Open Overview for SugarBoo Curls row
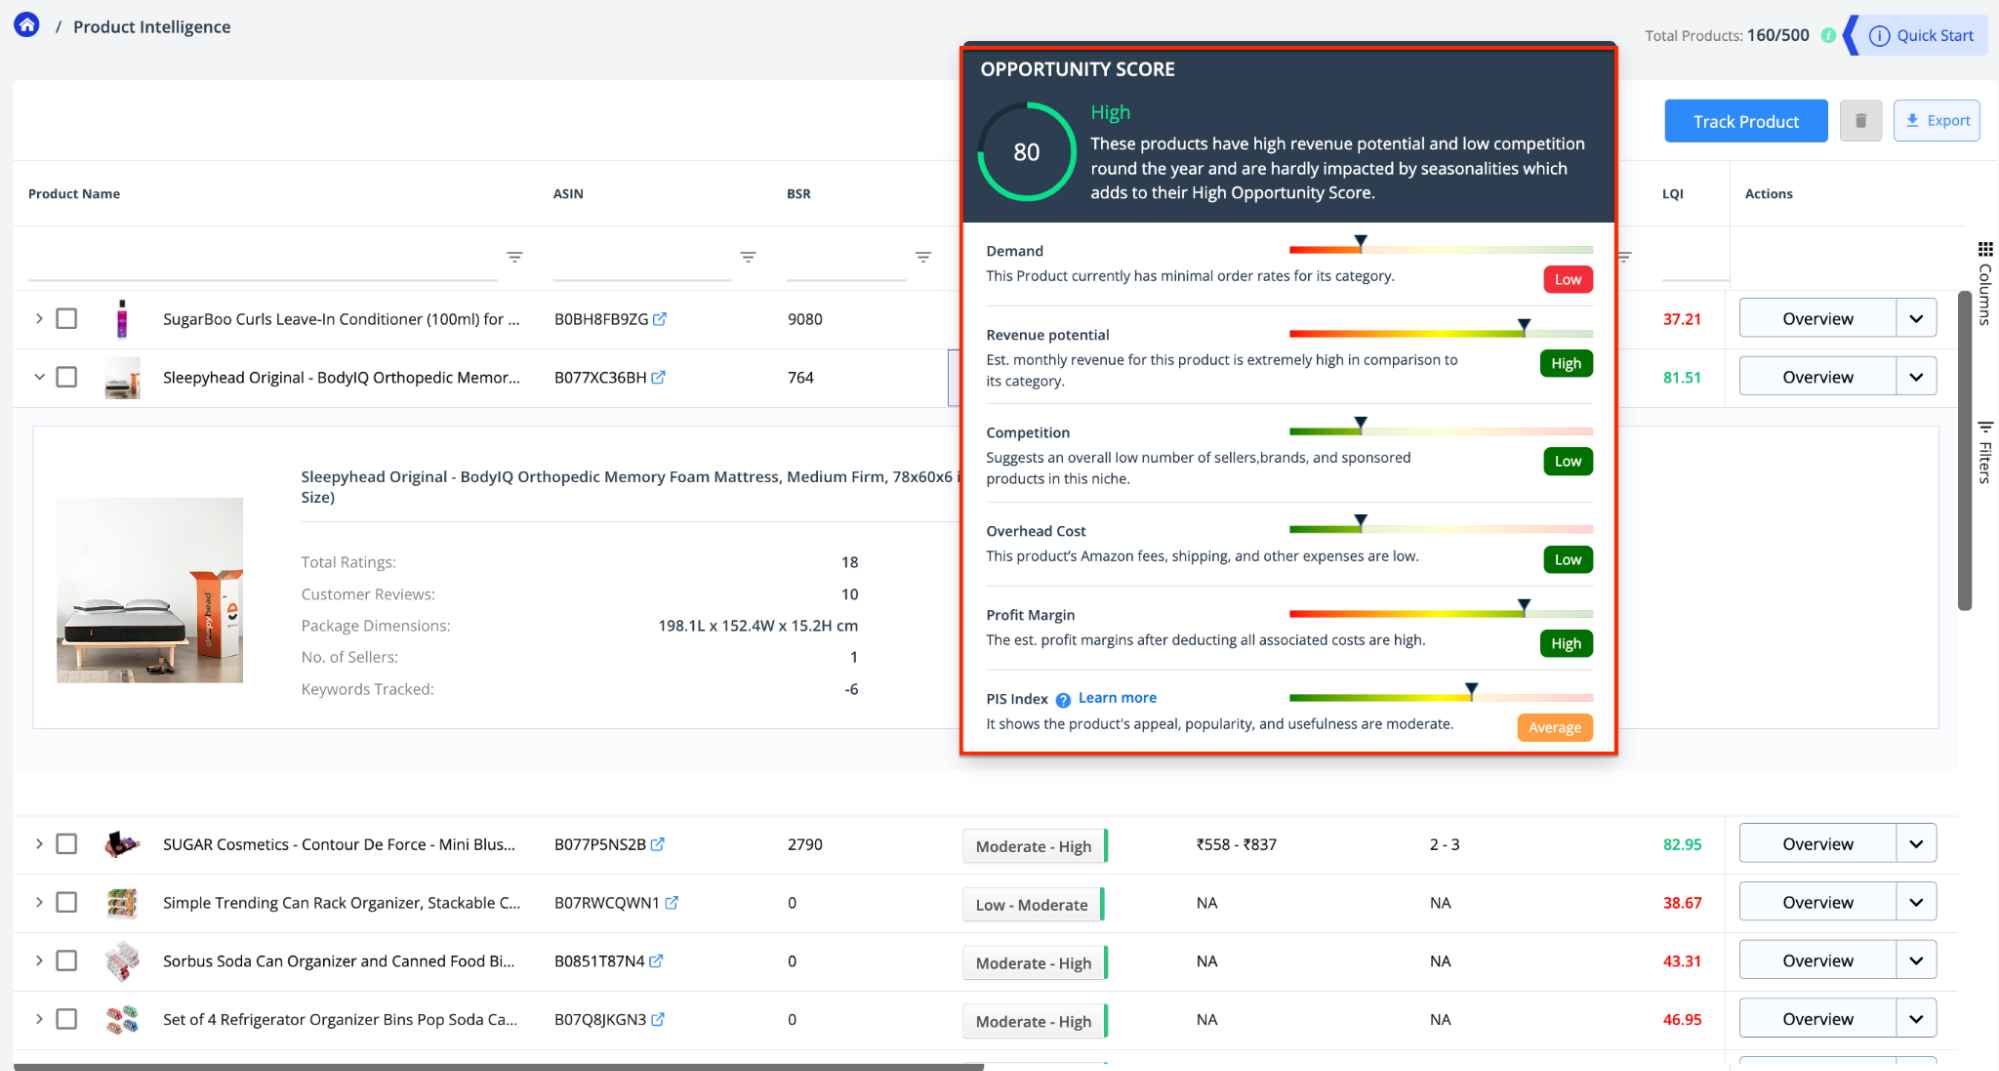This screenshot has width=1999, height=1071. pyautogui.click(x=1817, y=319)
